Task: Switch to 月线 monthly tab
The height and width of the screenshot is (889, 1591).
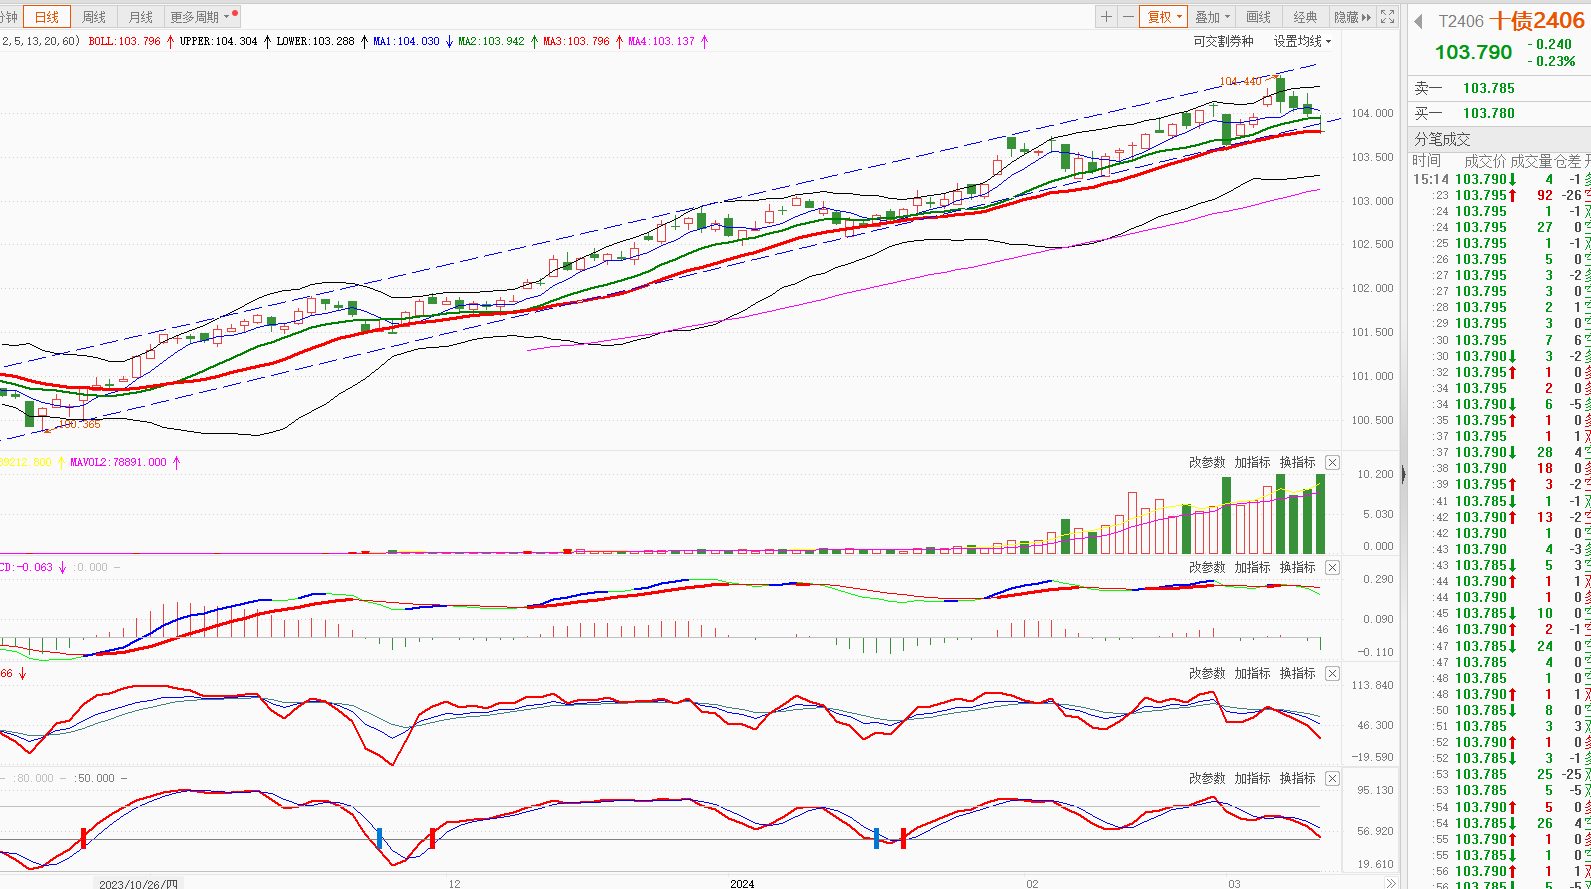Action: 141,17
